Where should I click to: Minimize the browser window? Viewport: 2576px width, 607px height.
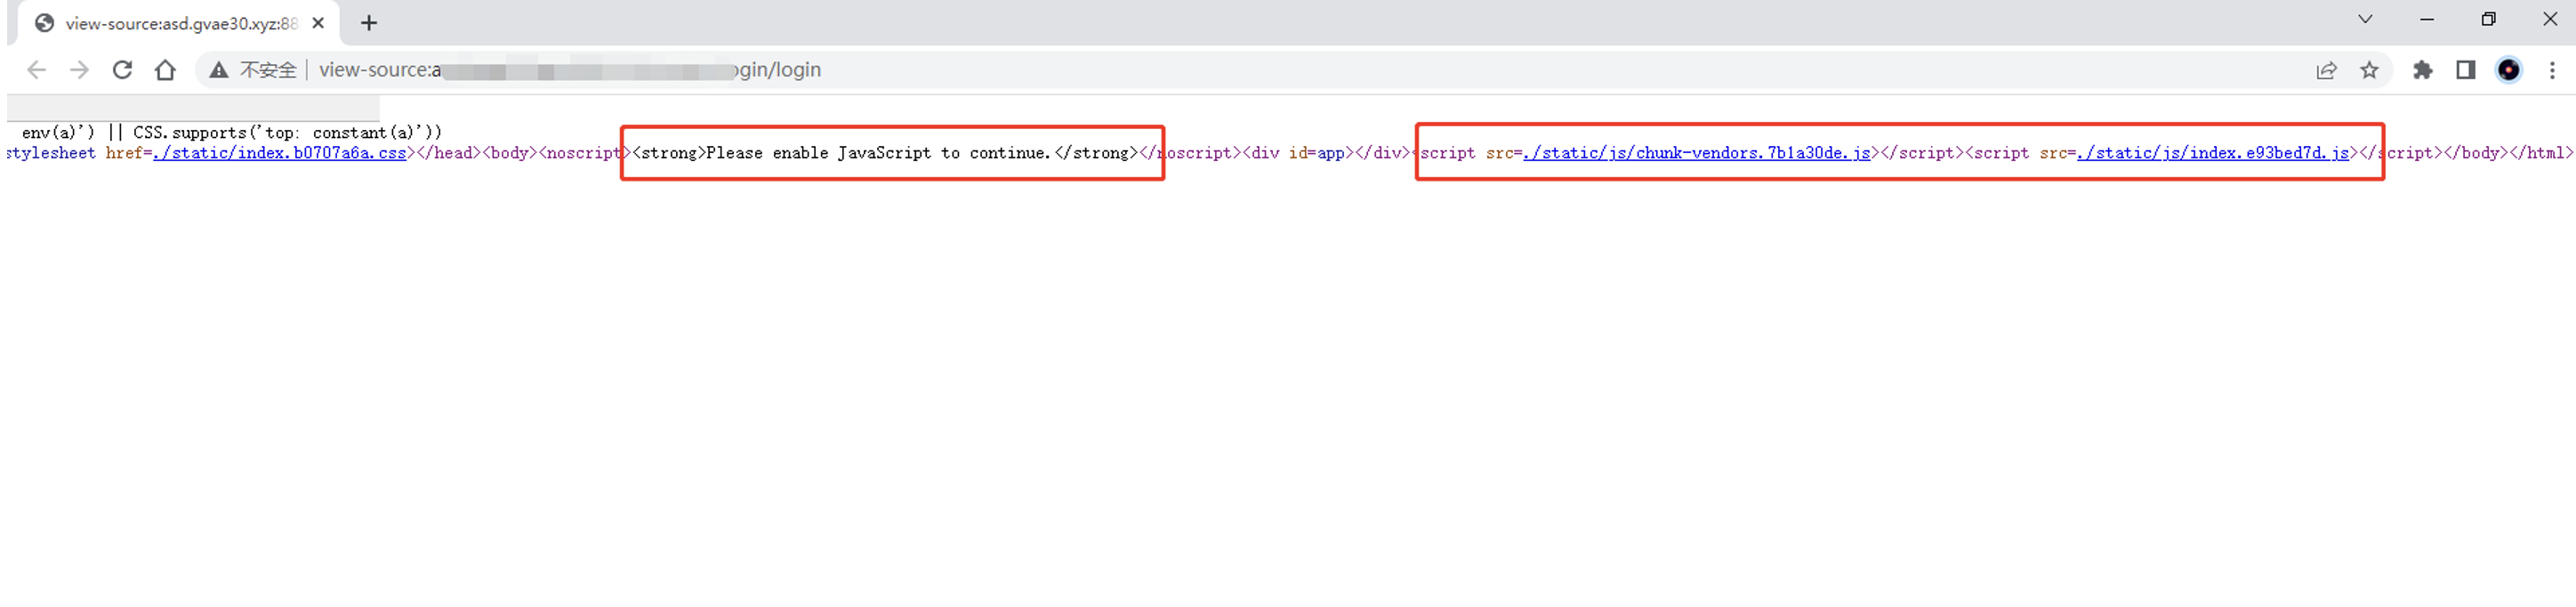coord(2427,19)
